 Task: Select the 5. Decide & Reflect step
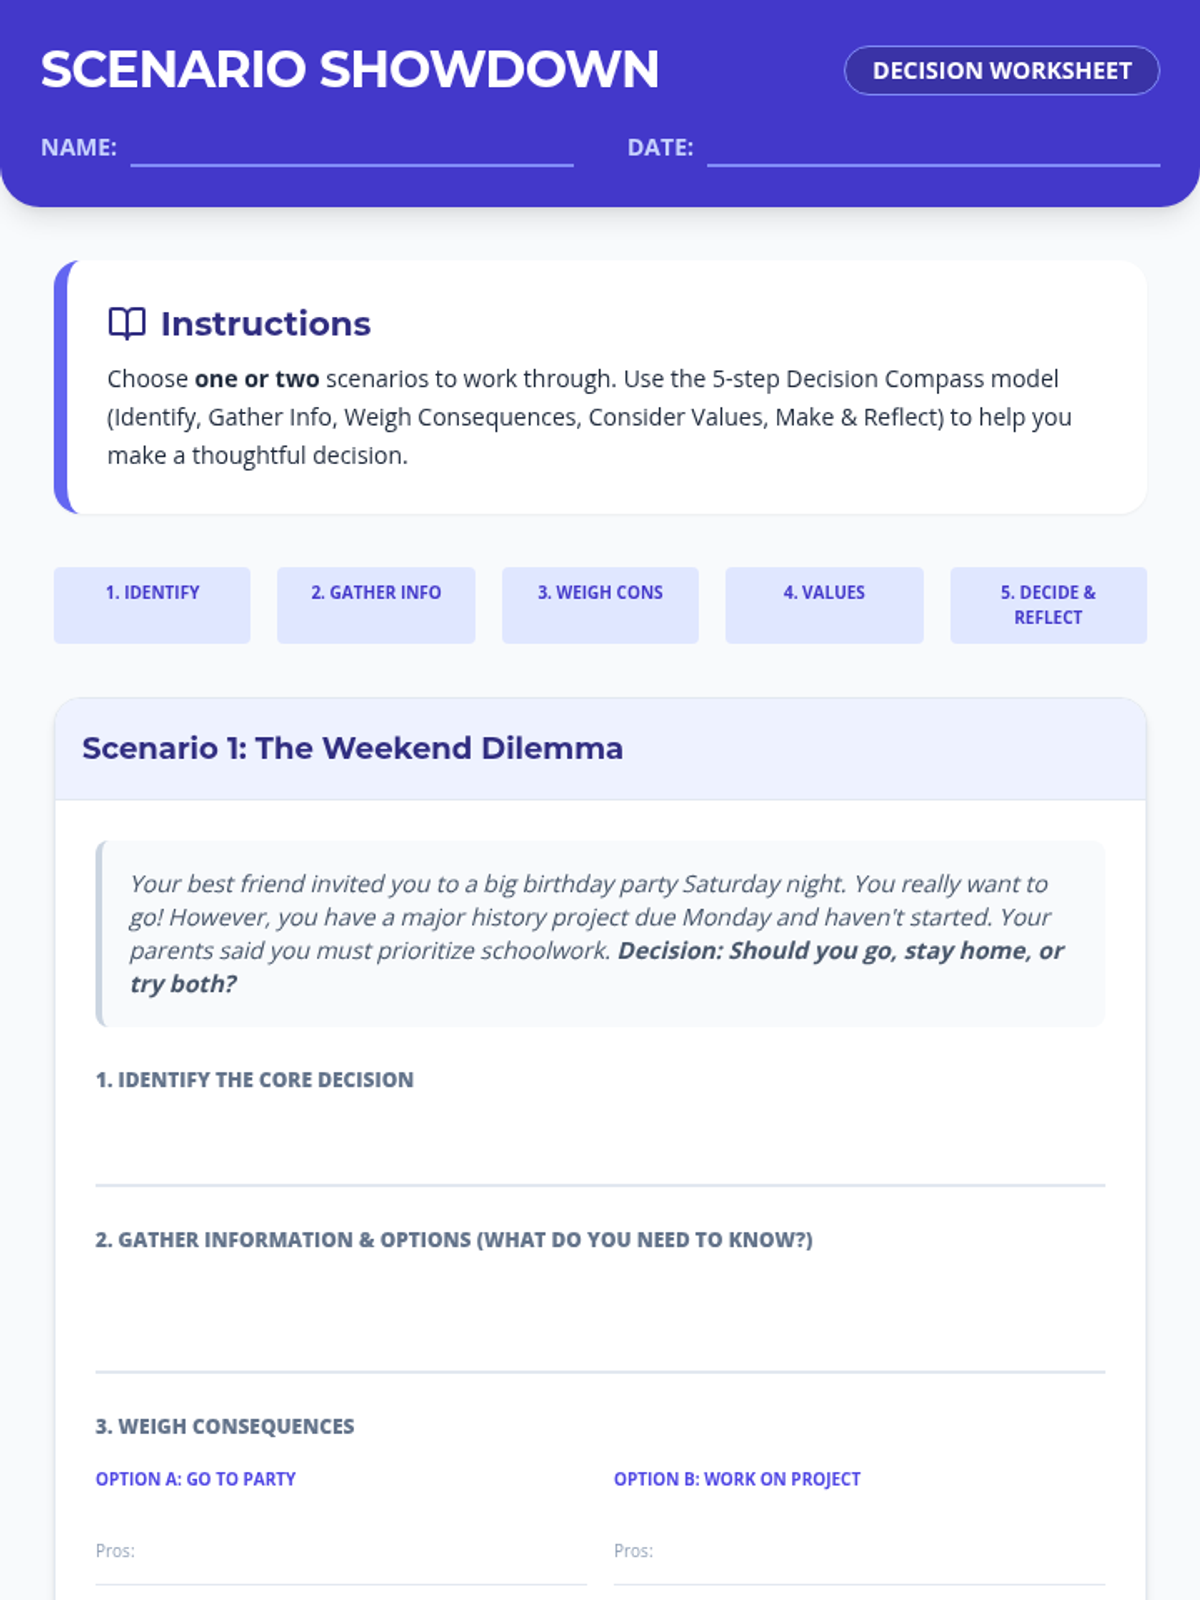click(1048, 604)
